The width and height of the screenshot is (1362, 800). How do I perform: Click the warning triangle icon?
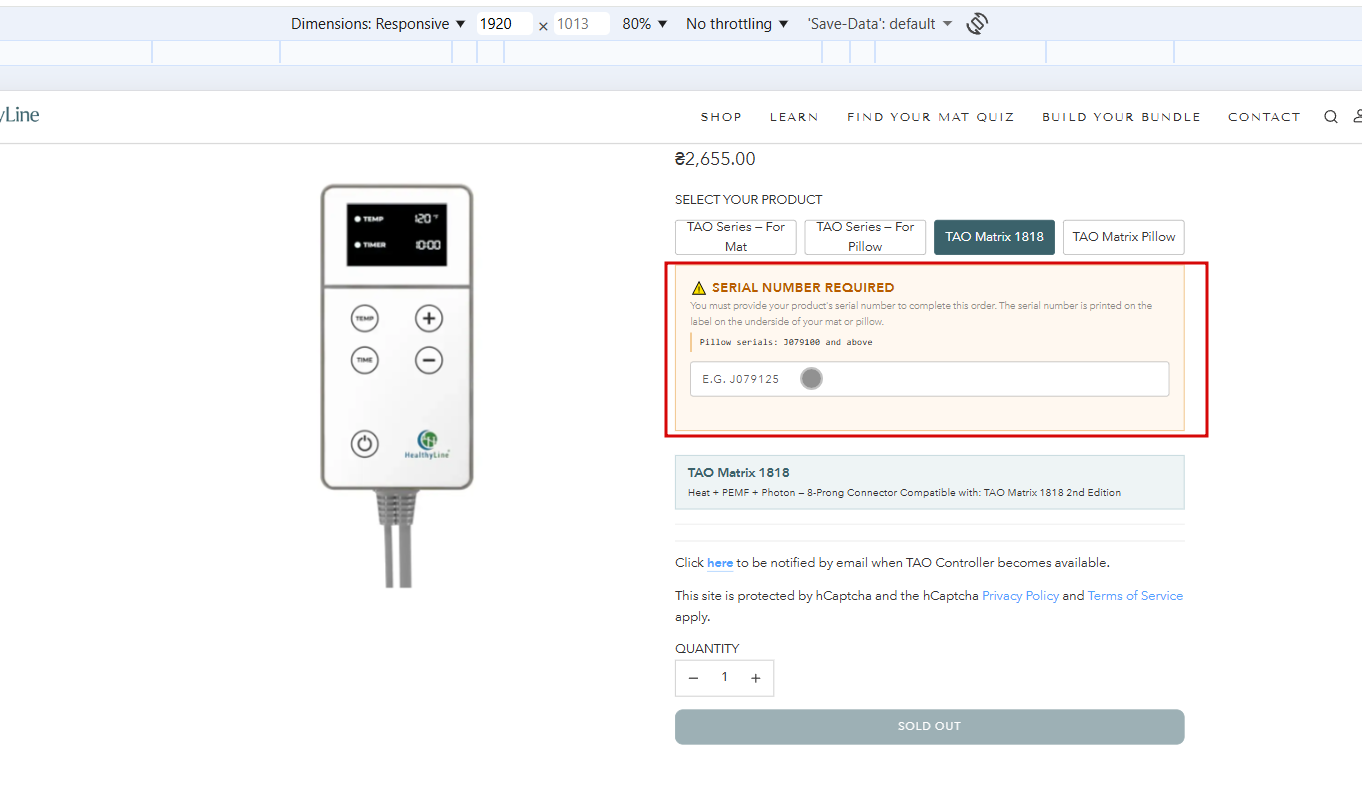pyautogui.click(x=699, y=288)
